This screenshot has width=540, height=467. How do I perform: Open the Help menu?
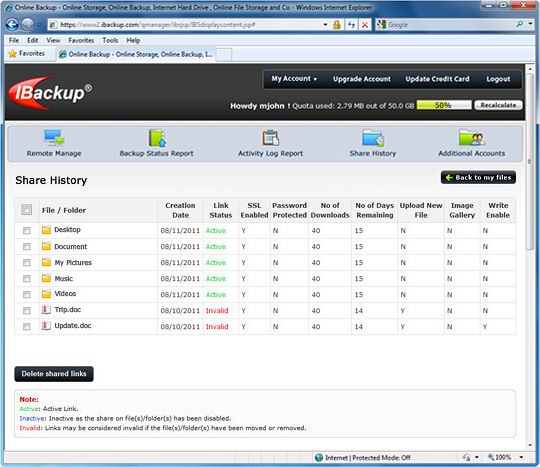tap(133, 41)
